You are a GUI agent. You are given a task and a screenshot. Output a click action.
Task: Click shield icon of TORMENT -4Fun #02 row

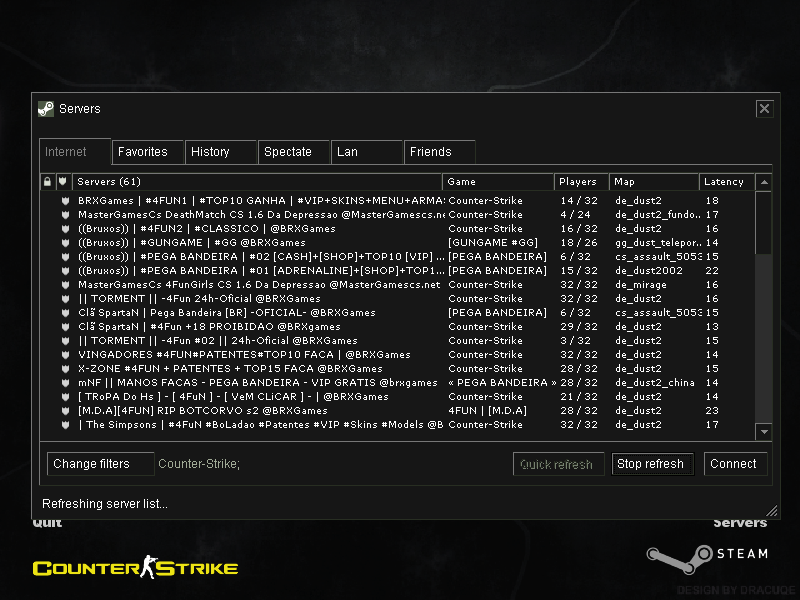pos(65,341)
